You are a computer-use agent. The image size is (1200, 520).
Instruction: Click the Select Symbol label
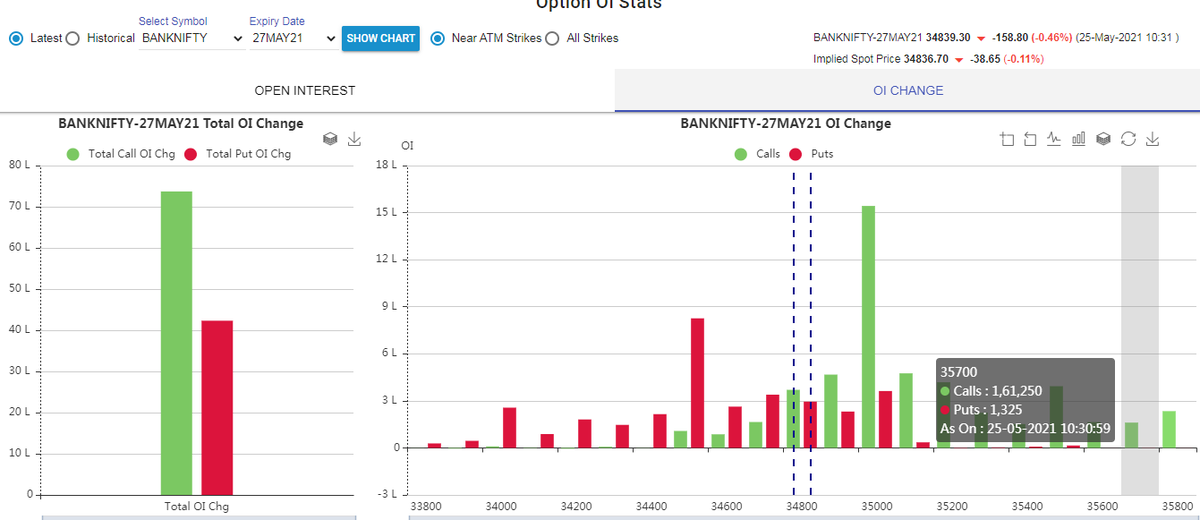173,21
